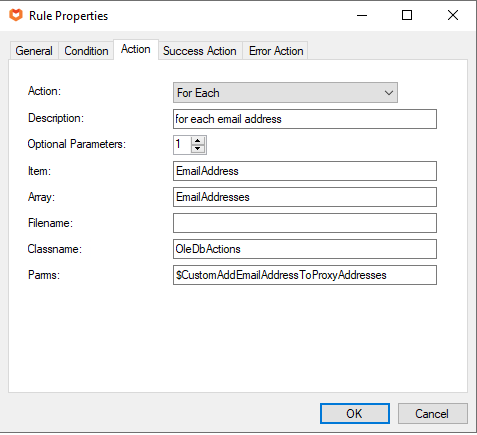Screen dimensions: 477x435
Task: Maximize the Rule Properties window
Action: [407, 15]
